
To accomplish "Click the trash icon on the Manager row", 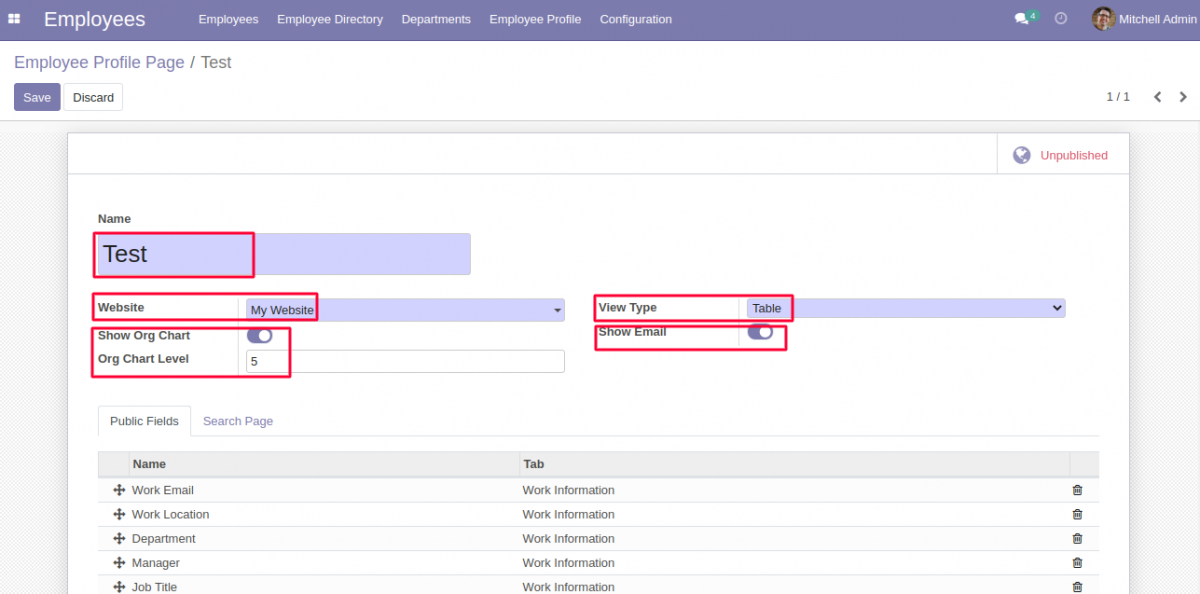I will (1077, 562).
